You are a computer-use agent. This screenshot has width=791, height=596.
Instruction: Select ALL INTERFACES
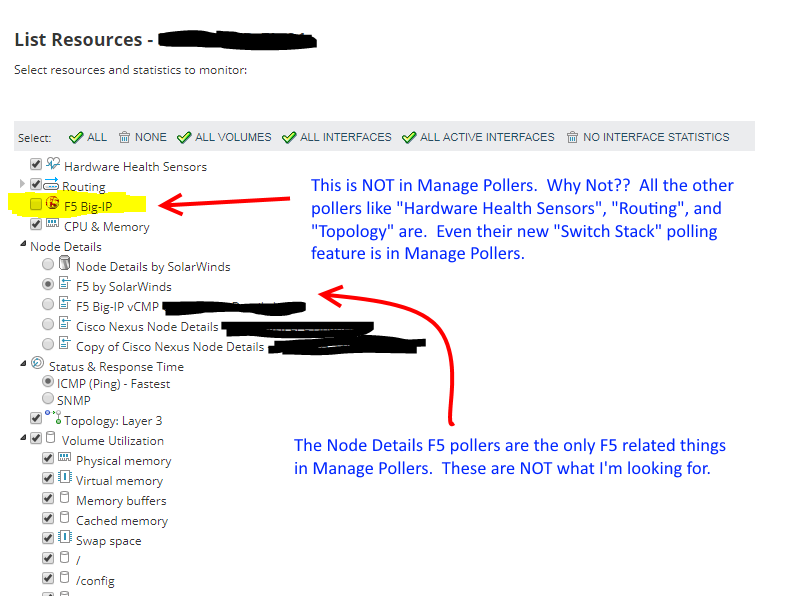(337, 137)
